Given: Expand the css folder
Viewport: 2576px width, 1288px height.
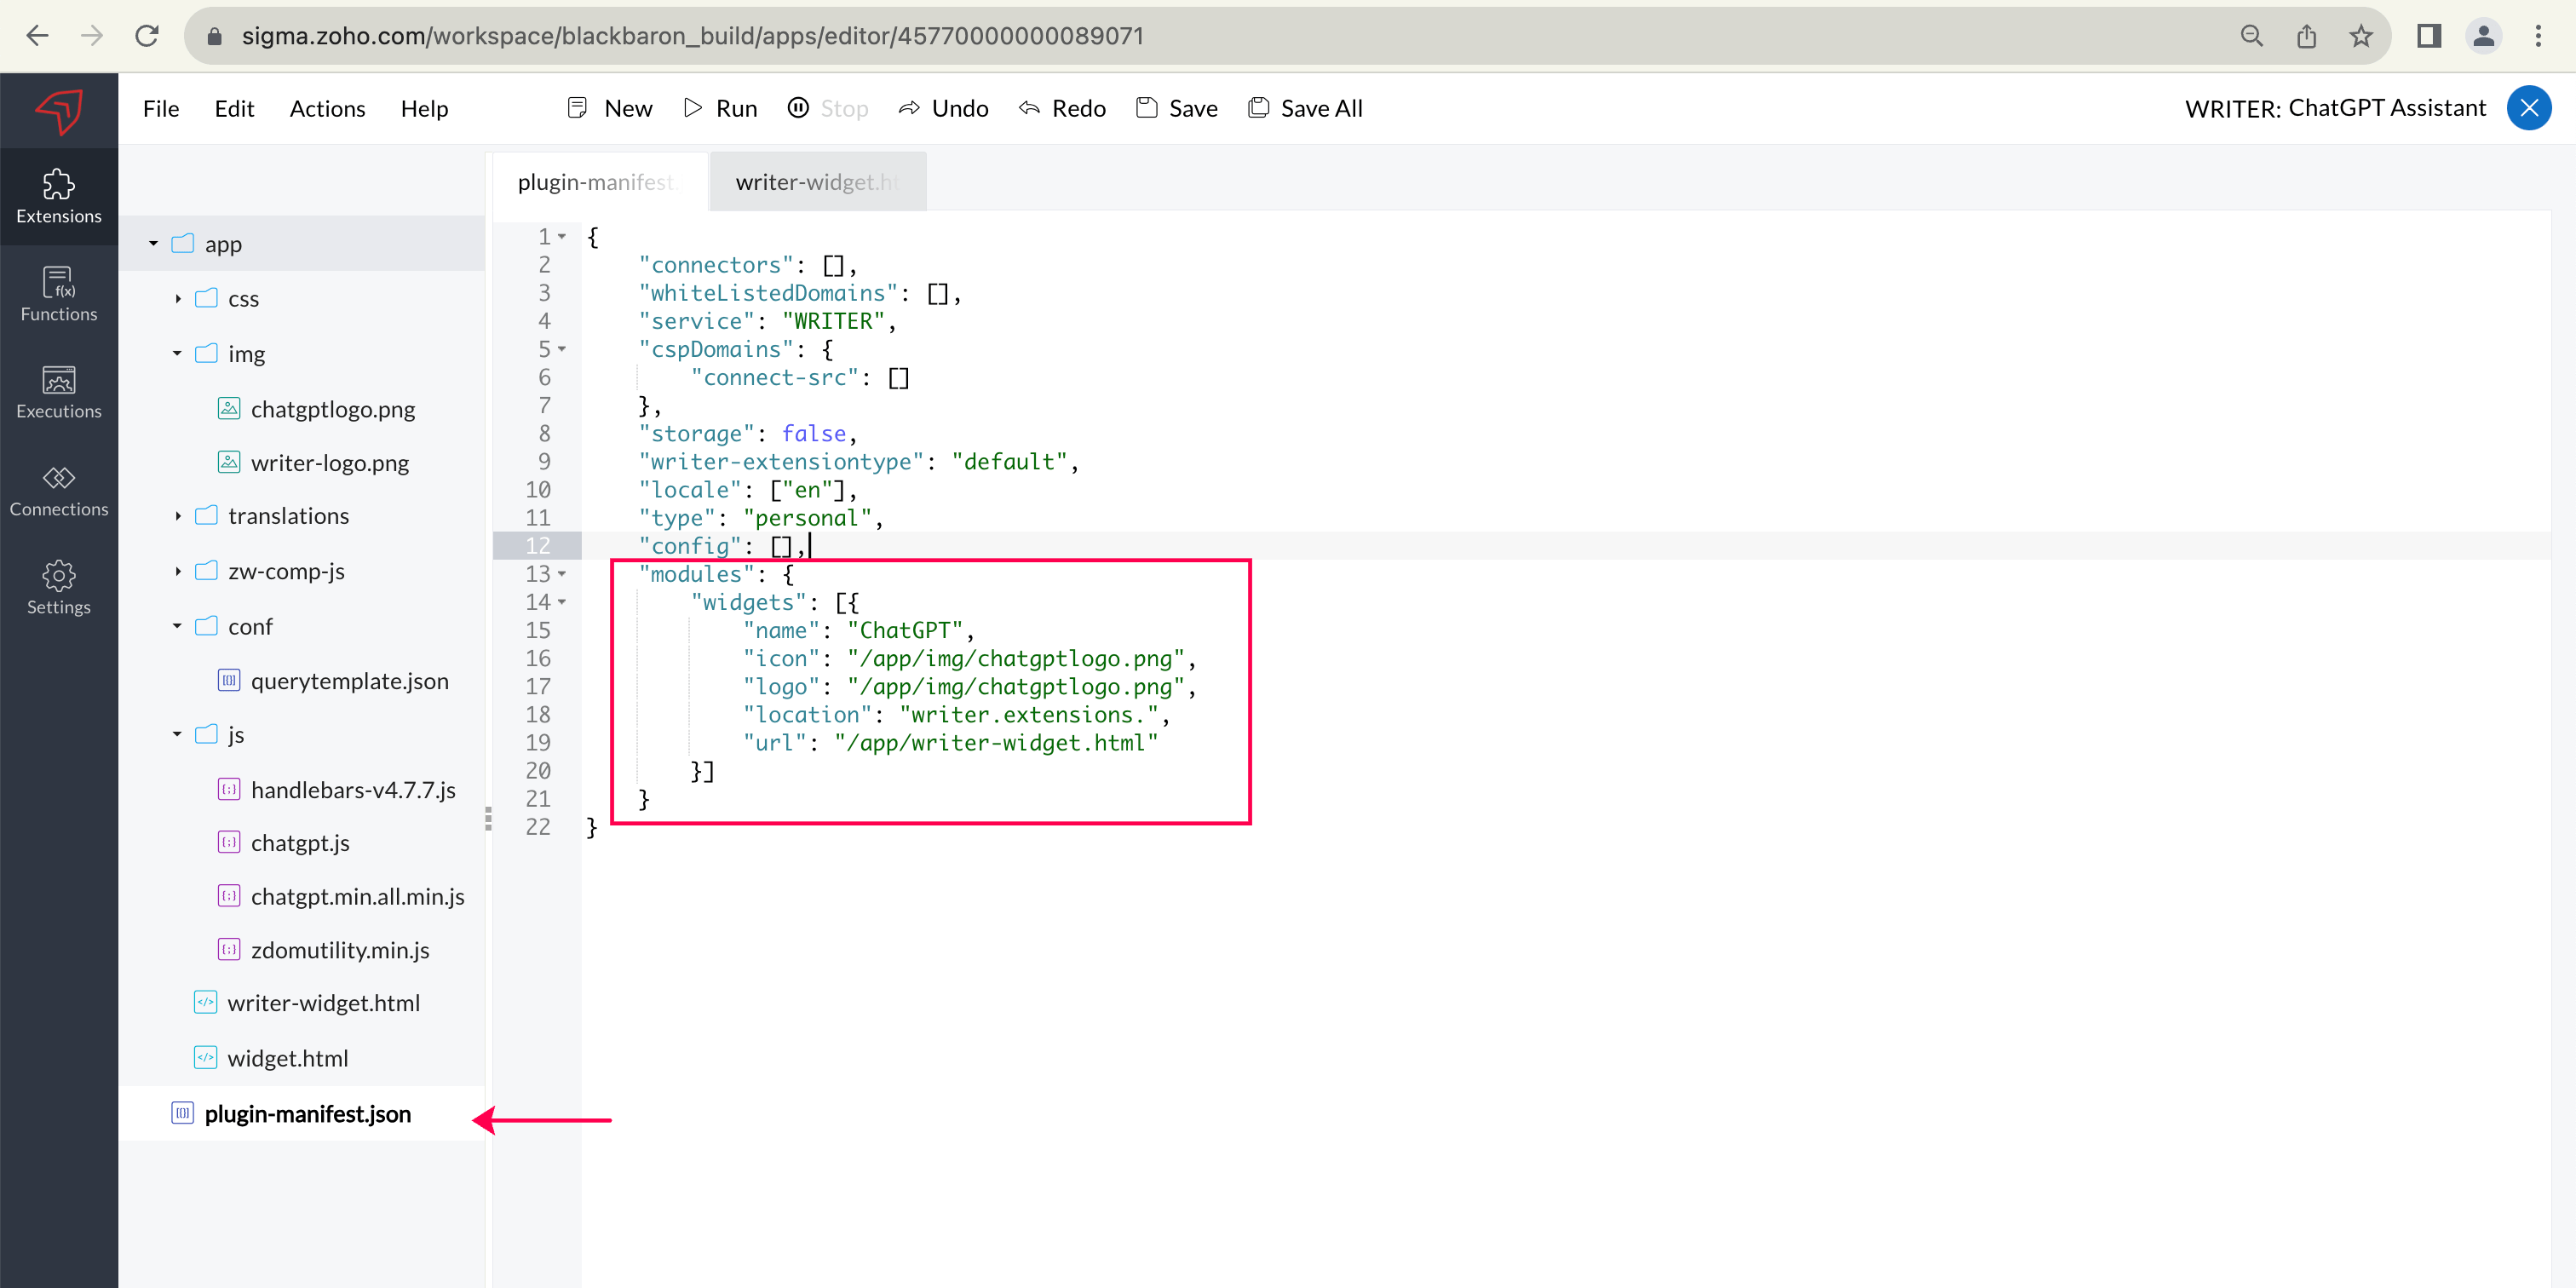Looking at the screenshot, I should (x=178, y=299).
